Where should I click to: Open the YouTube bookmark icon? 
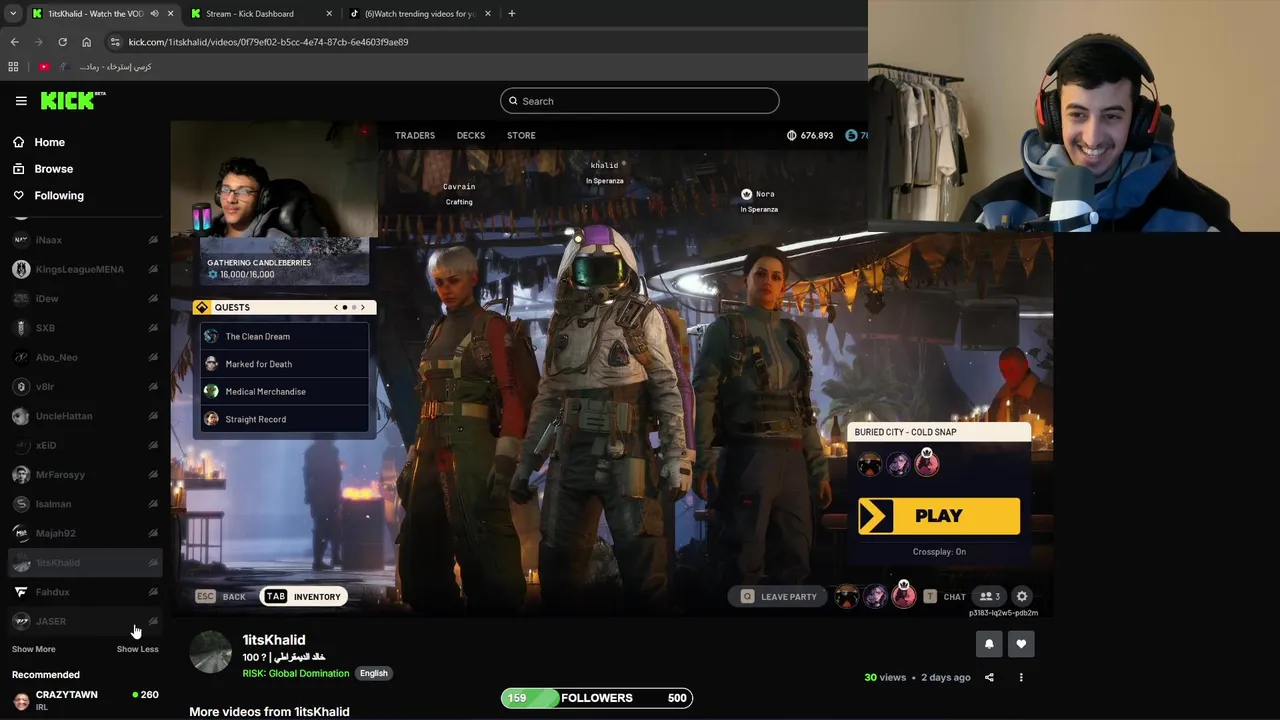tap(44, 67)
